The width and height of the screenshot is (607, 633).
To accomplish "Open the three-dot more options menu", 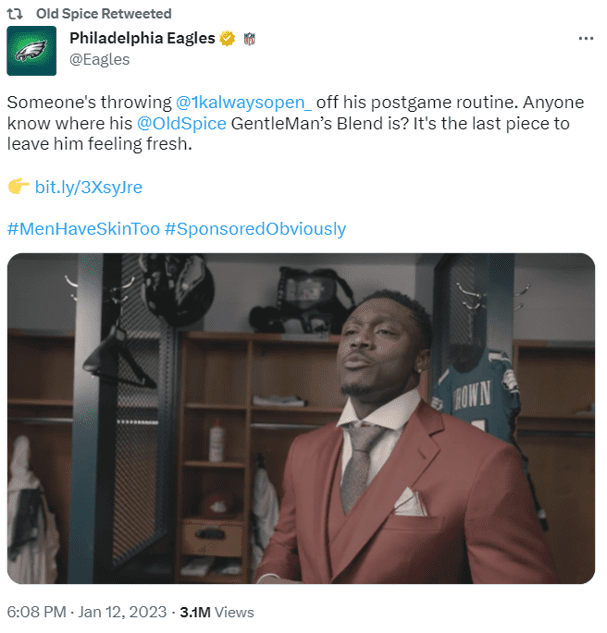I will coord(586,38).
